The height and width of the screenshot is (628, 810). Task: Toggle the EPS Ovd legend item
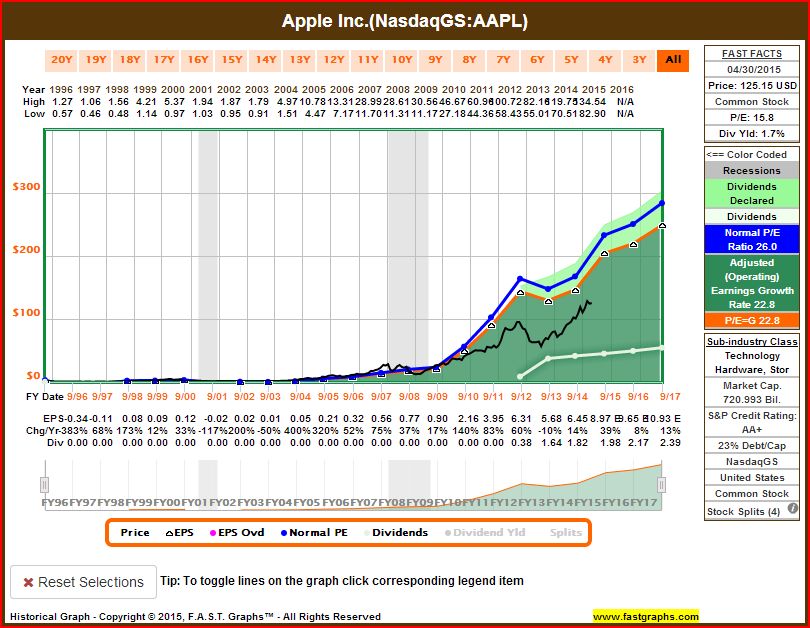pyautogui.click(x=237, y=532)
